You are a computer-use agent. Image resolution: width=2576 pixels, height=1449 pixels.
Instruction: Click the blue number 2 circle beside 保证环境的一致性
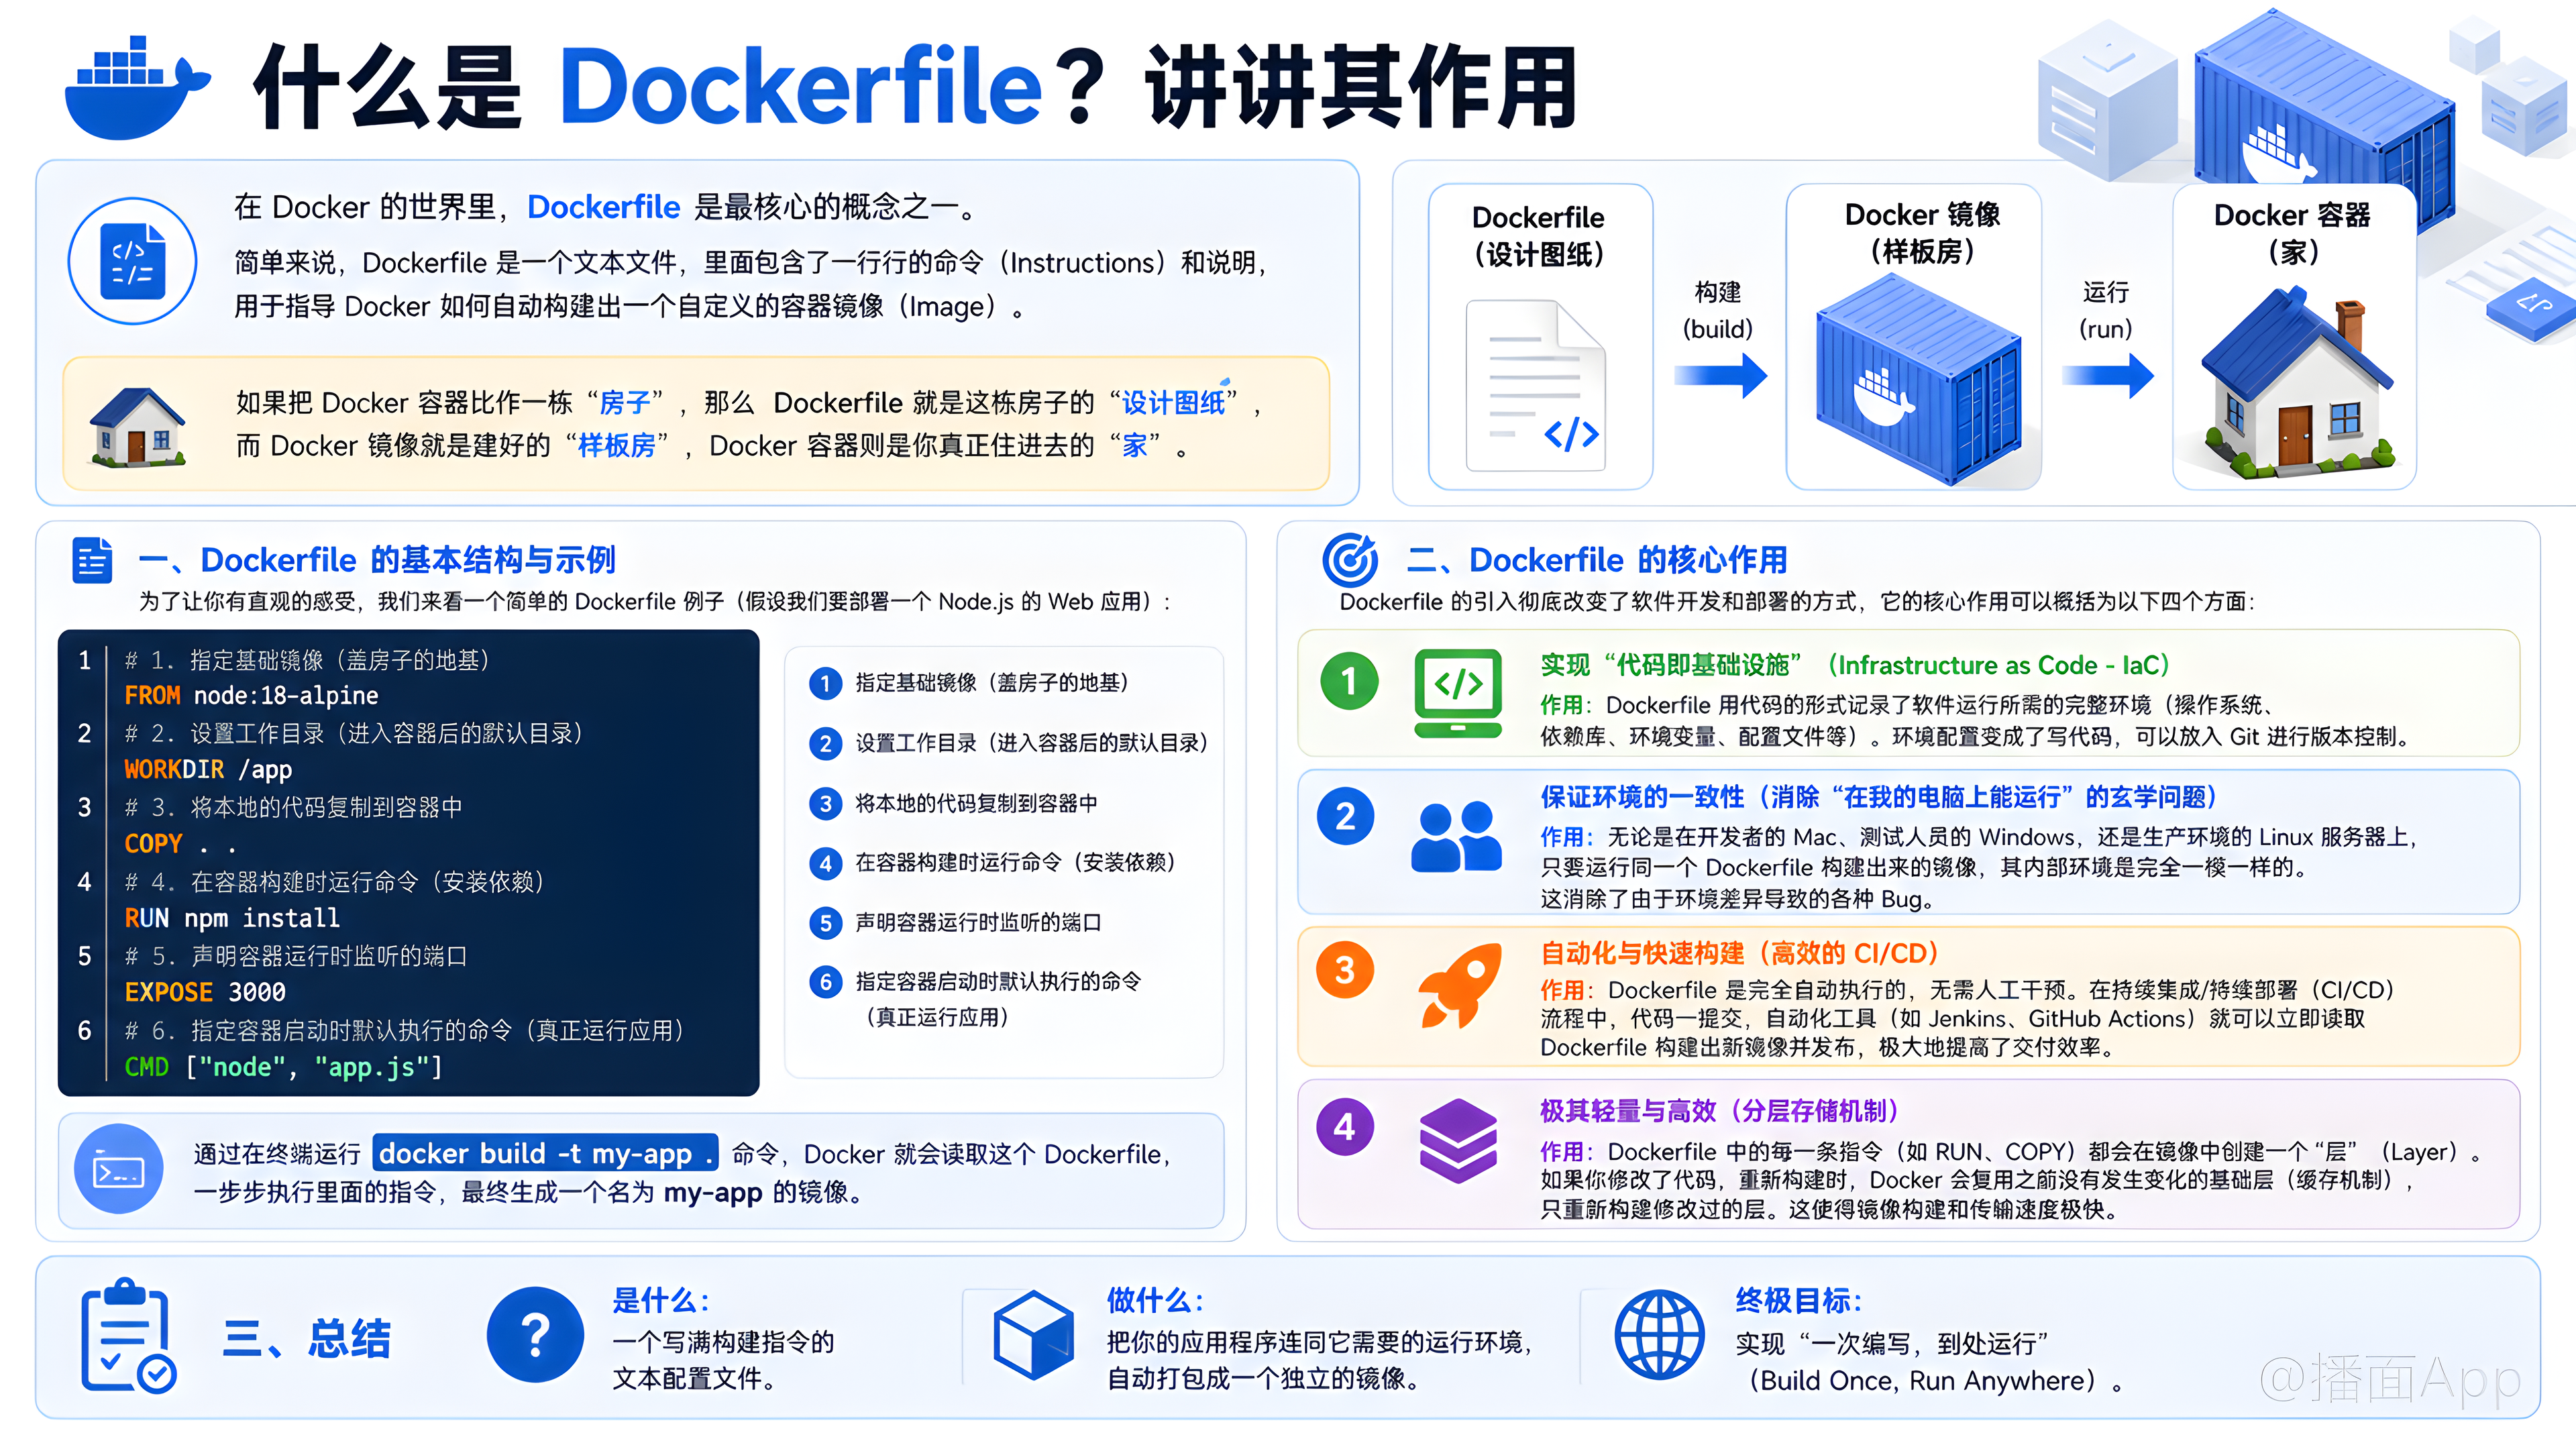pos(1346,816)
